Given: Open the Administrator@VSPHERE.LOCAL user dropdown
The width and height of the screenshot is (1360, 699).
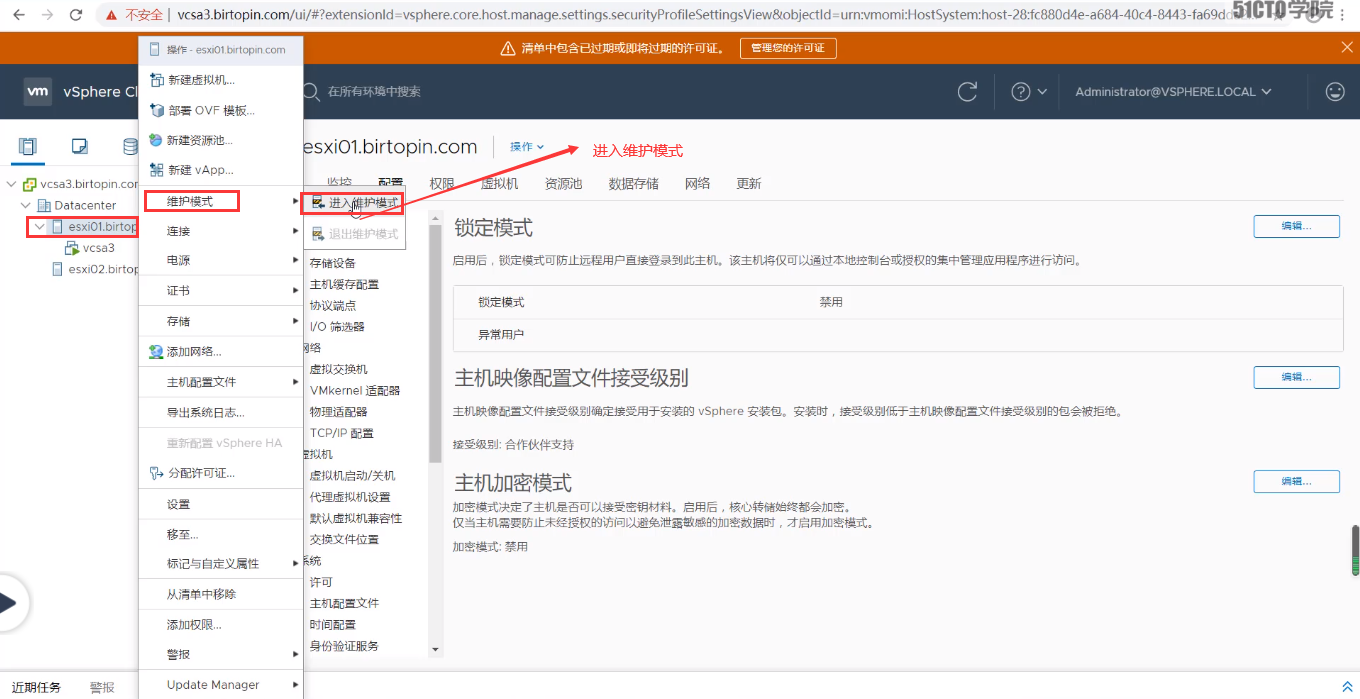Looking at the screenshot, I should pos(1173,91).
